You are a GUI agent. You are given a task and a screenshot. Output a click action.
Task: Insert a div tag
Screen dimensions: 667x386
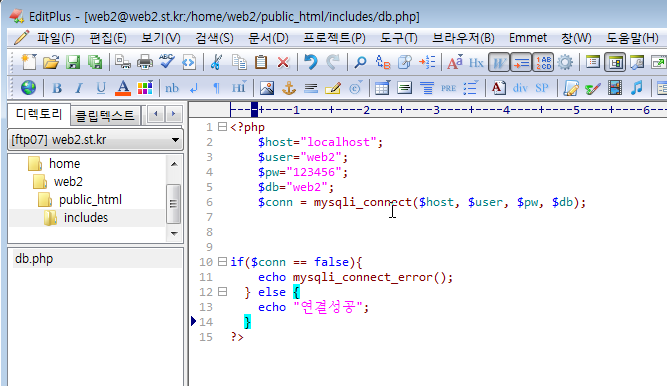(520, 88)
